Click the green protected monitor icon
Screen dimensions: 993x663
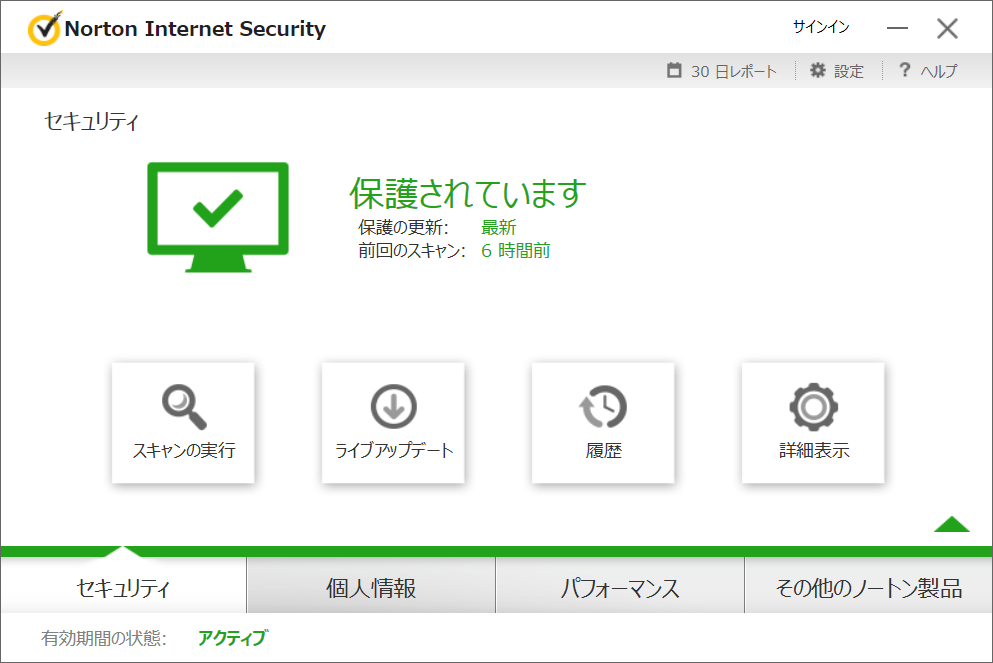pyautogui.click(x=218, y=217)
